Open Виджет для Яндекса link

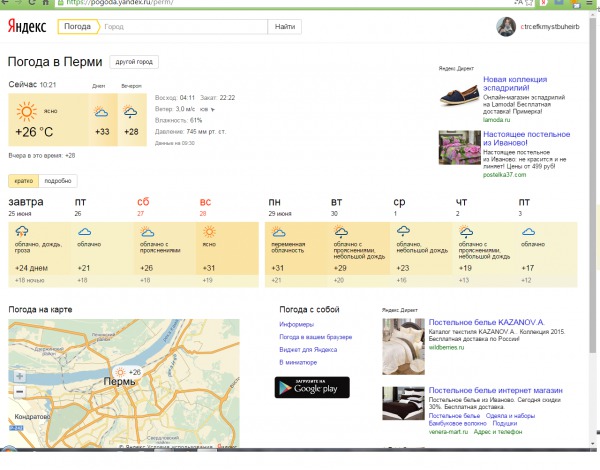pyautogui.click(x=308, y=349)
